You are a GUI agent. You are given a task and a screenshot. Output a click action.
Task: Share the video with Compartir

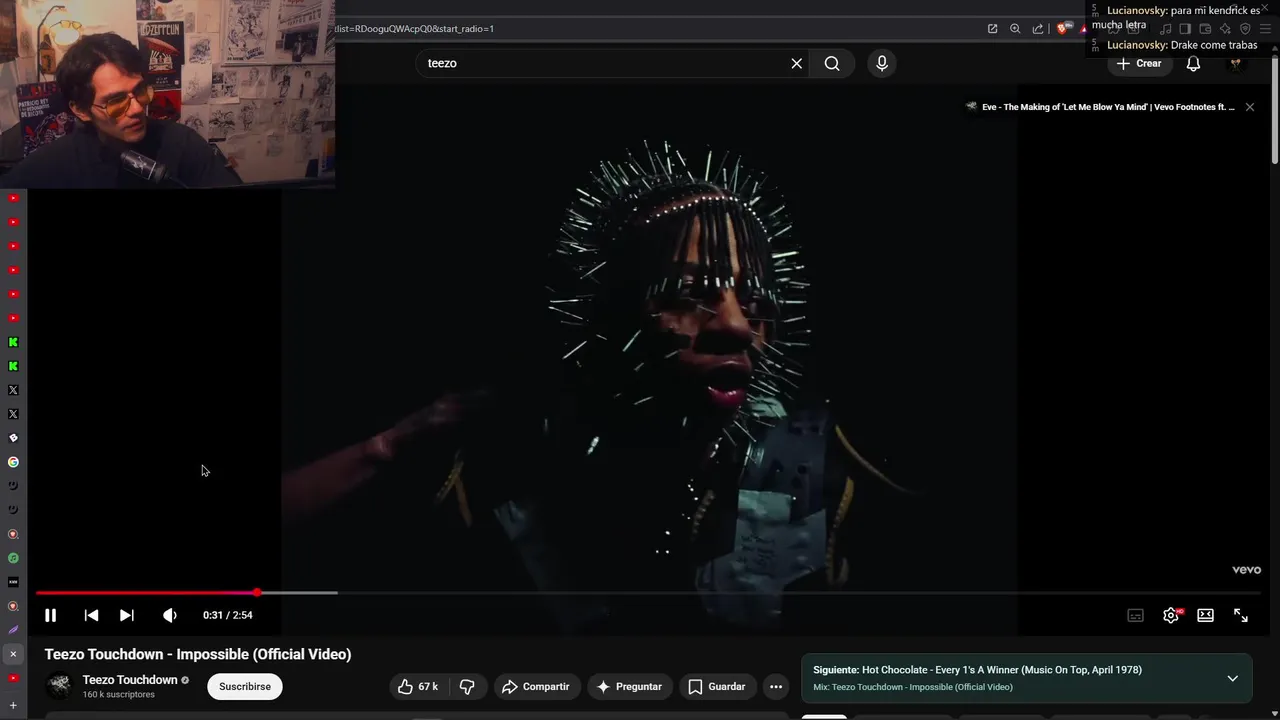point(536,687)
